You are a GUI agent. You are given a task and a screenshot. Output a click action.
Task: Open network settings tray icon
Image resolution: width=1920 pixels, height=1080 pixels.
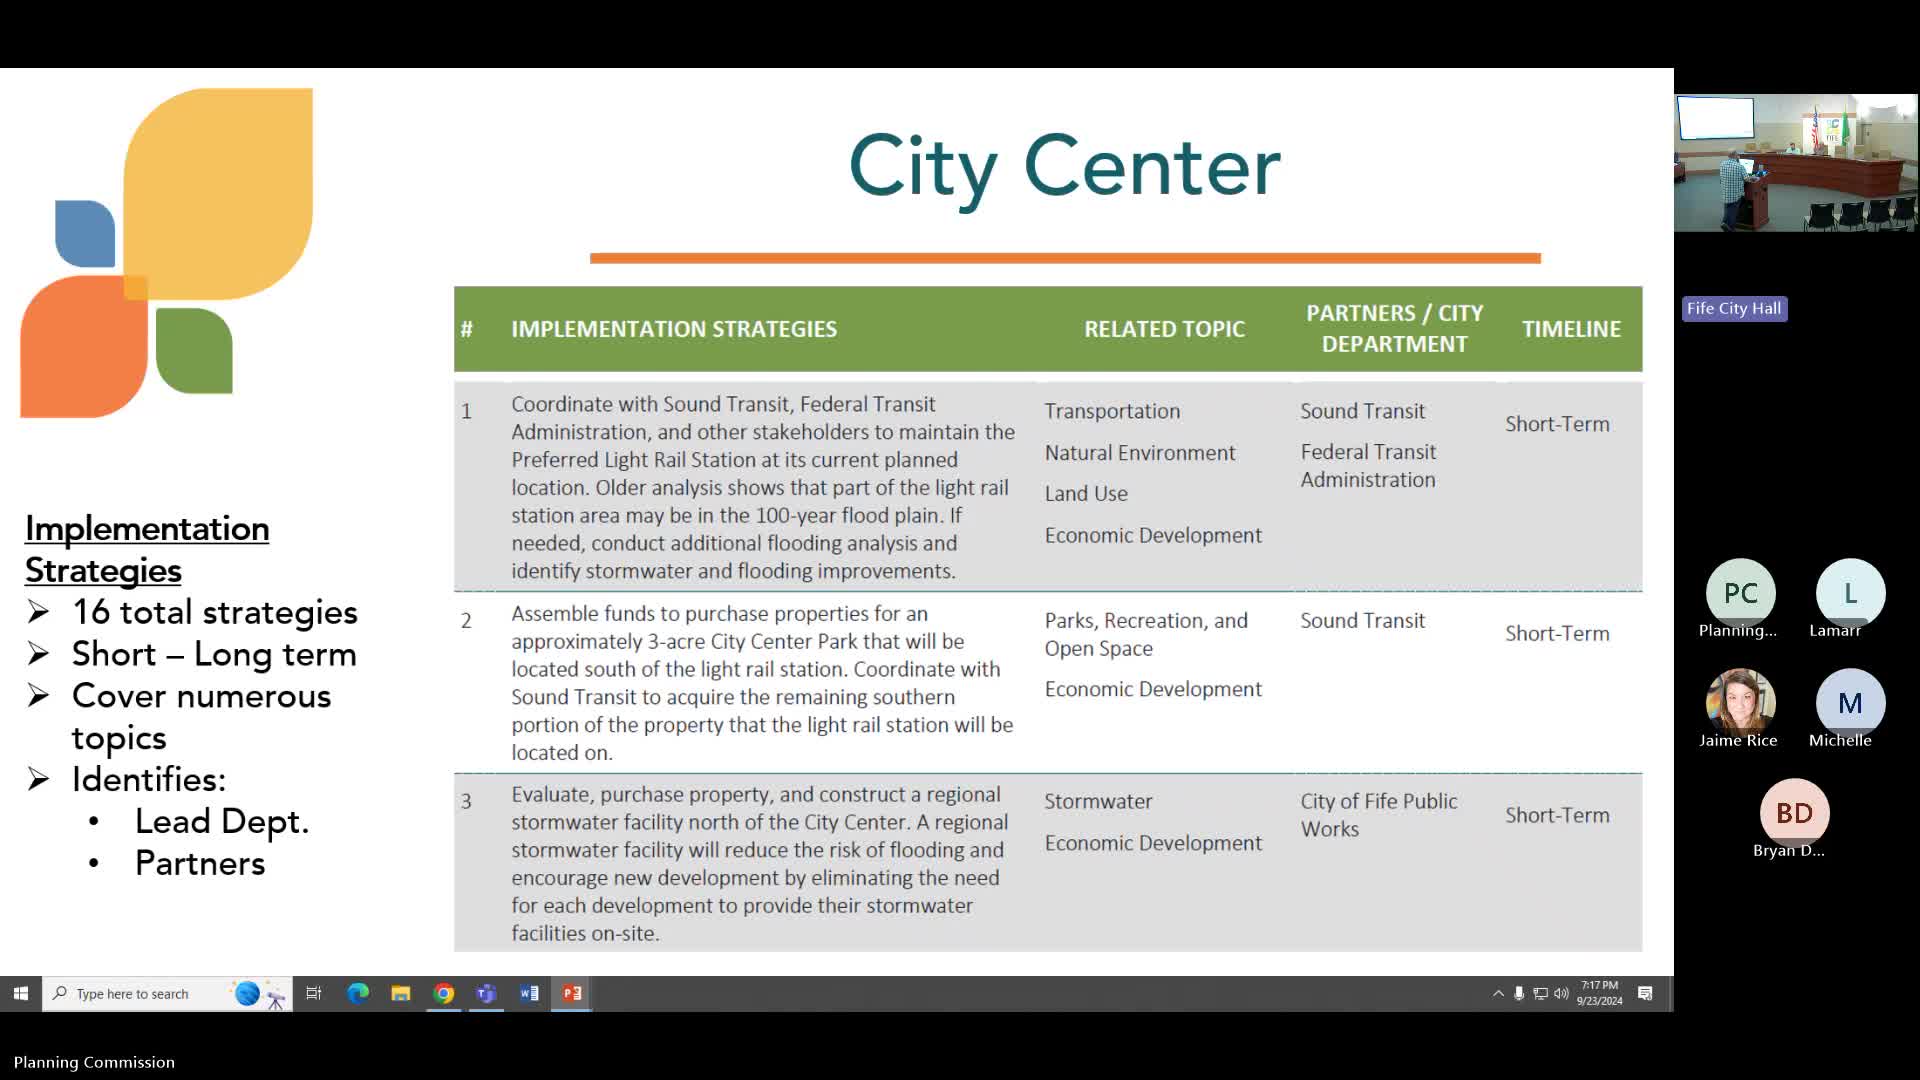pyautogui.click(x=1540, y=993)
